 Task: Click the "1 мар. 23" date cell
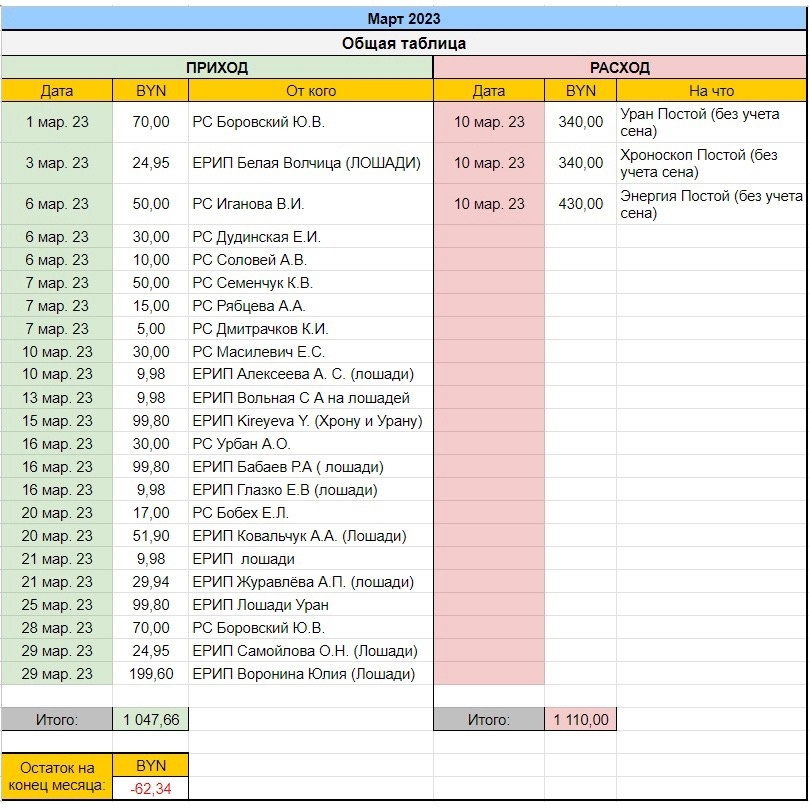[x=57, y=122]
